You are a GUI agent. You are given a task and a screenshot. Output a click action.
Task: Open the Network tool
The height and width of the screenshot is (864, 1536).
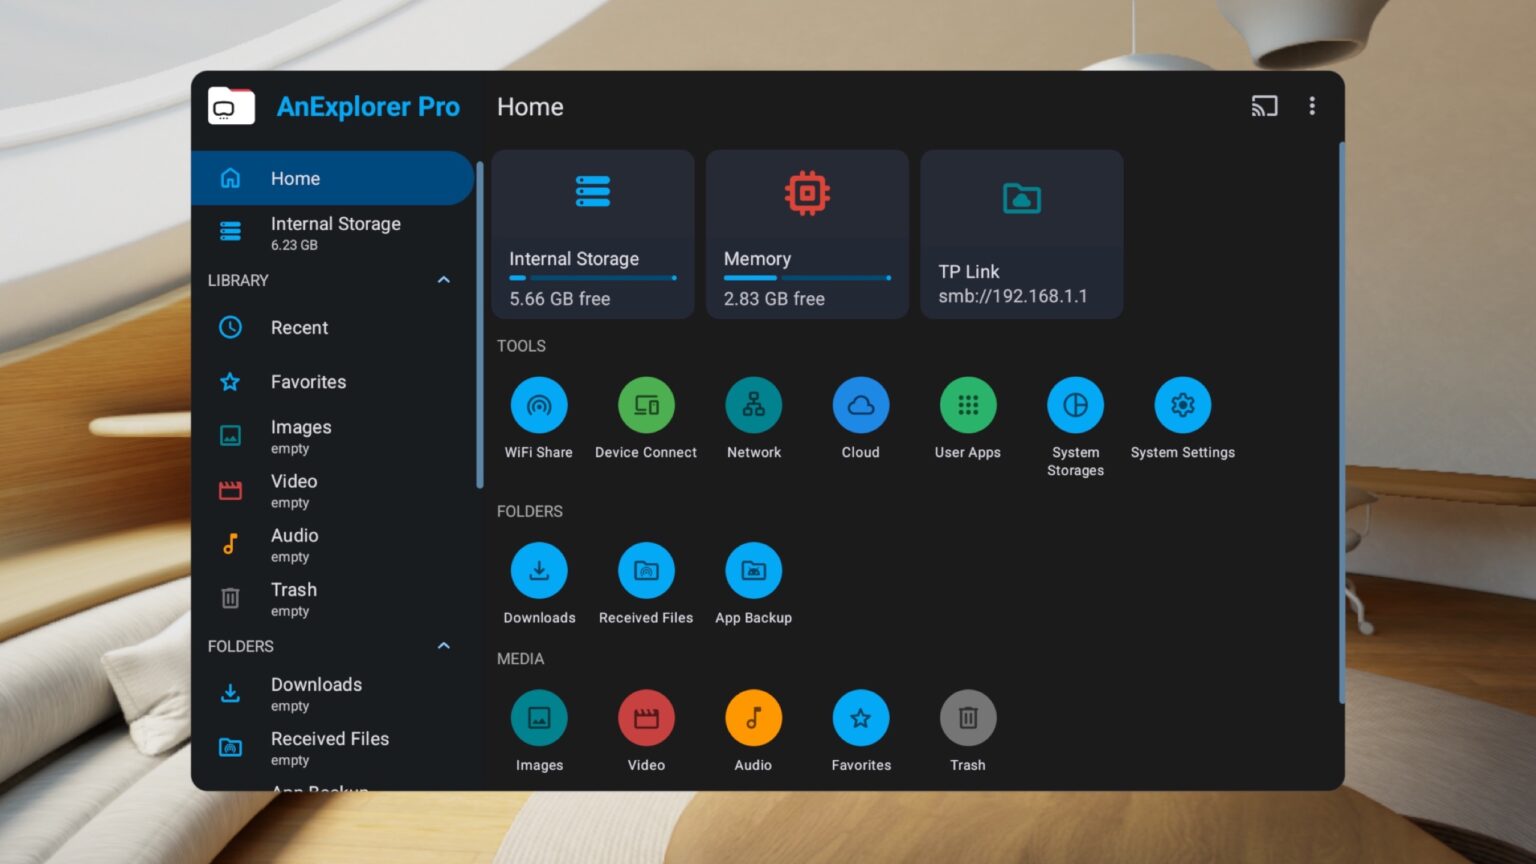(x=753, y=405)
